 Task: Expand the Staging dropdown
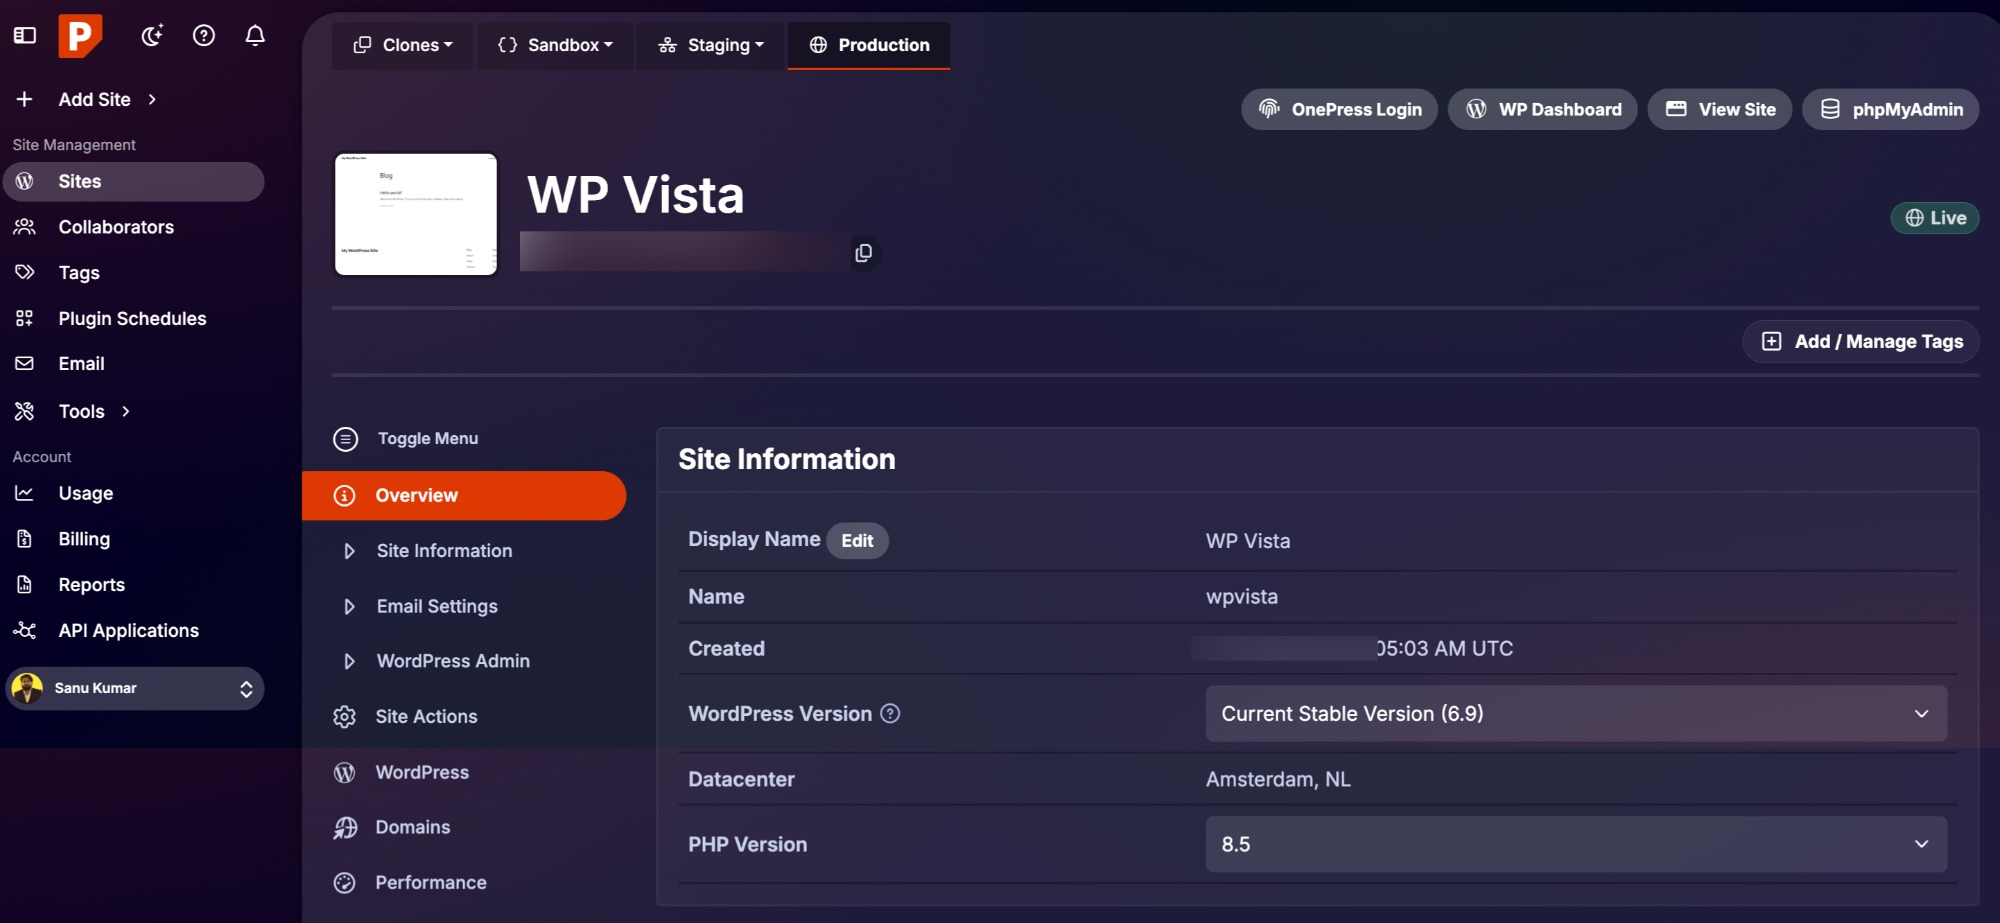pos(709,44)
